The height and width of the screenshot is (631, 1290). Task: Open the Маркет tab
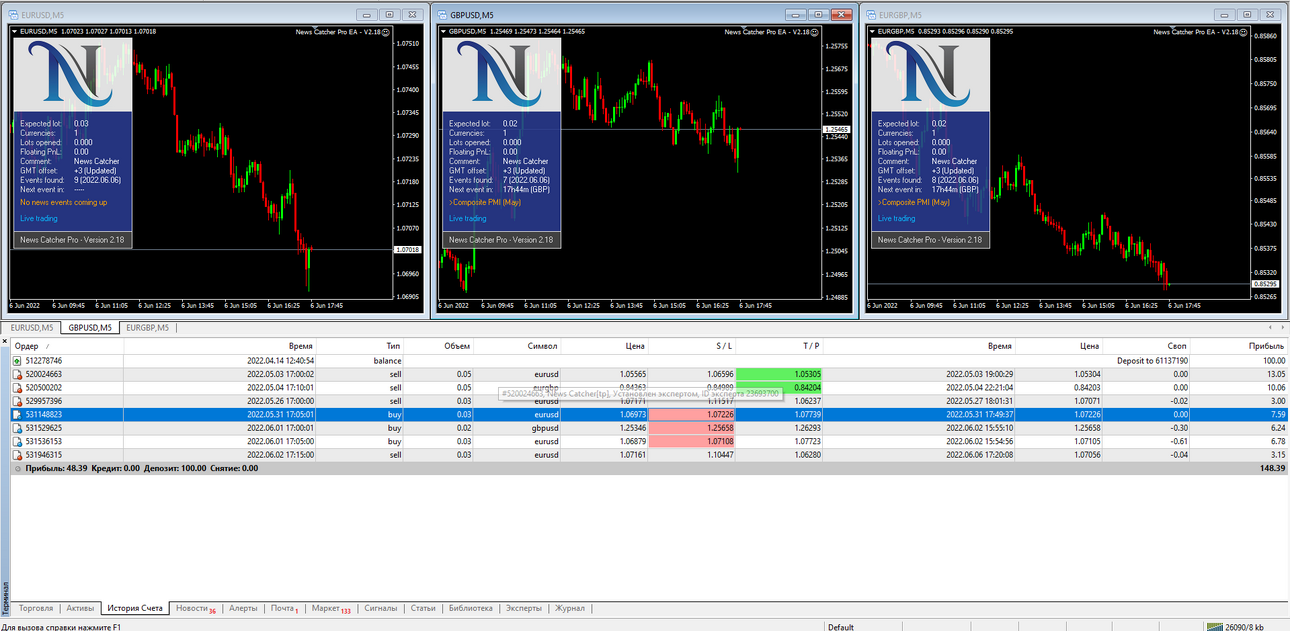330,608
